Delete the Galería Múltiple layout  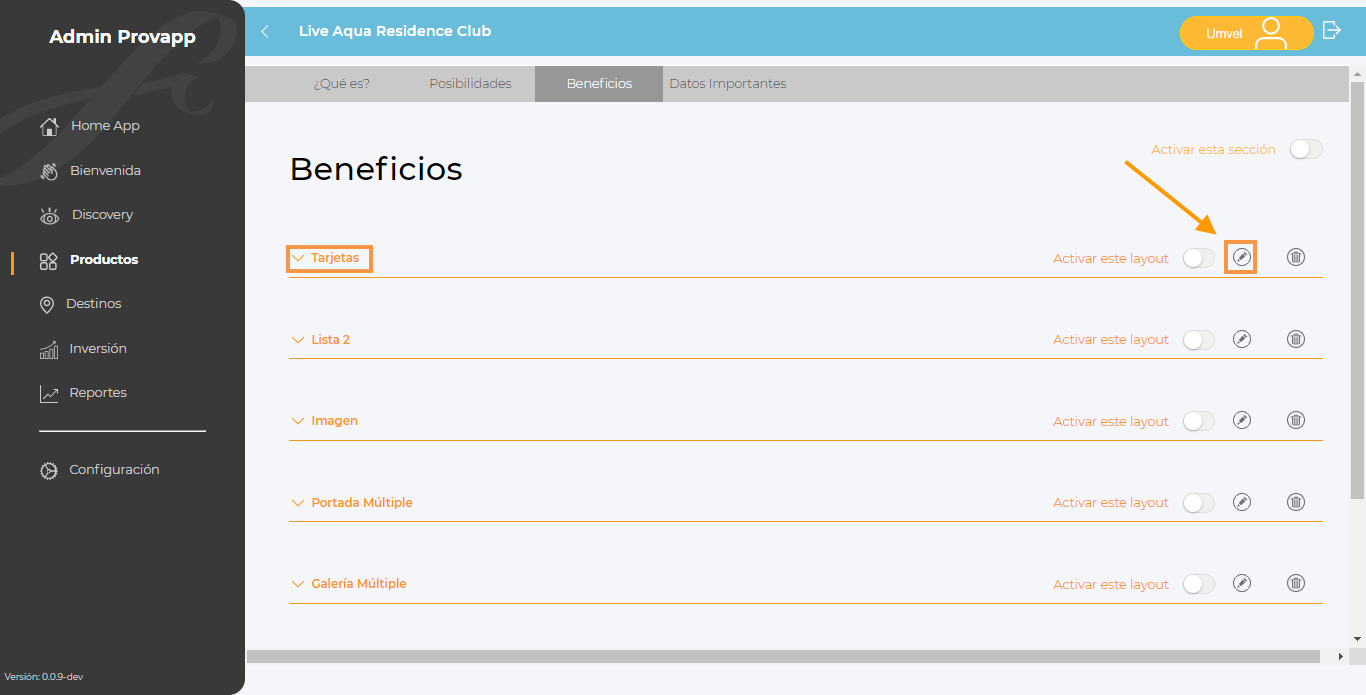[1296, 583]
